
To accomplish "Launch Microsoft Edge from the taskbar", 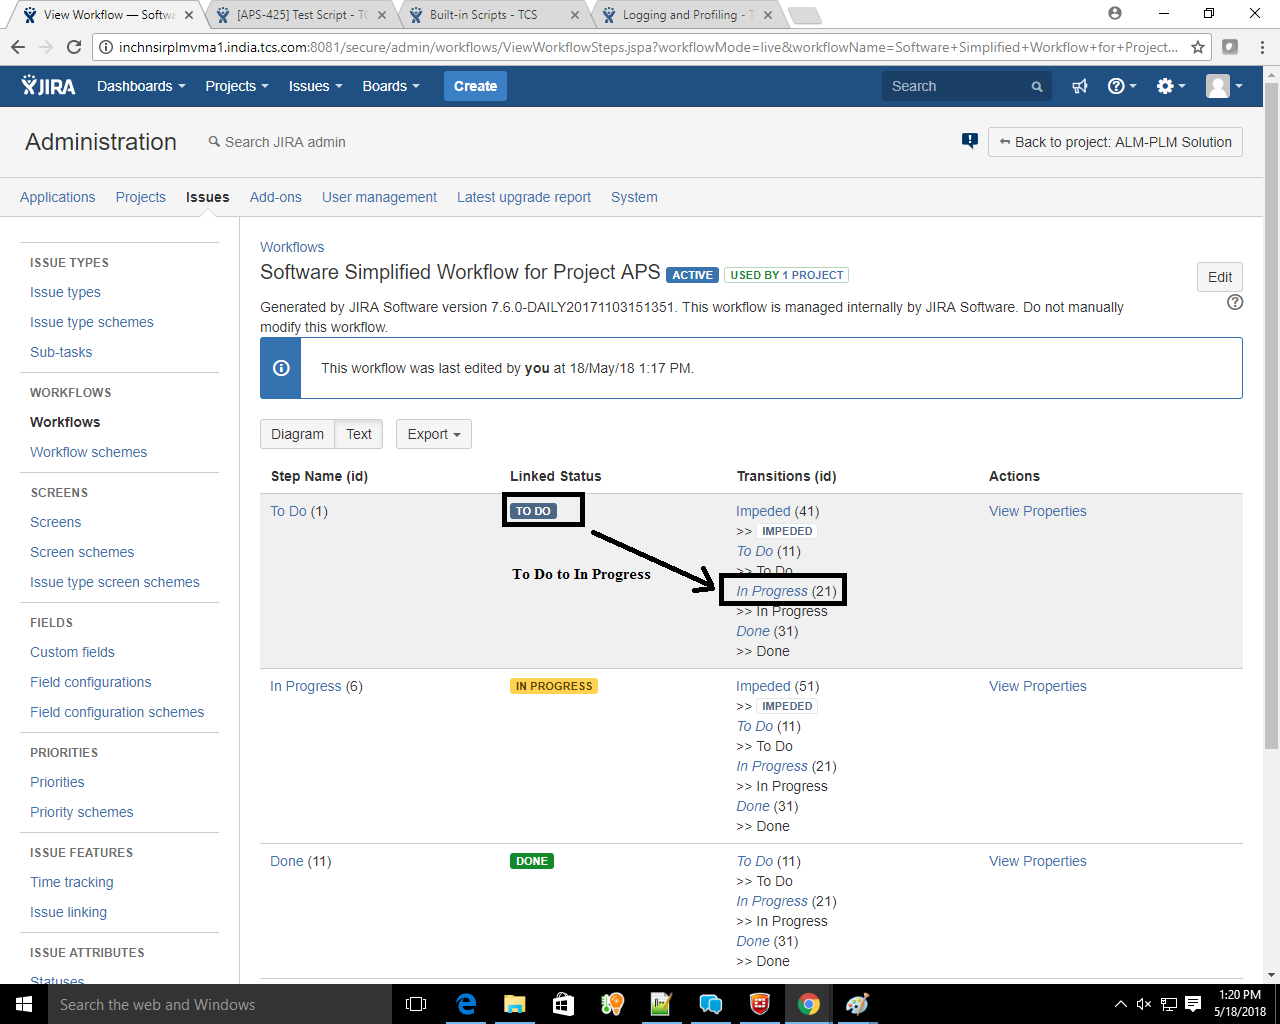I will click(x=466, y=1004).
